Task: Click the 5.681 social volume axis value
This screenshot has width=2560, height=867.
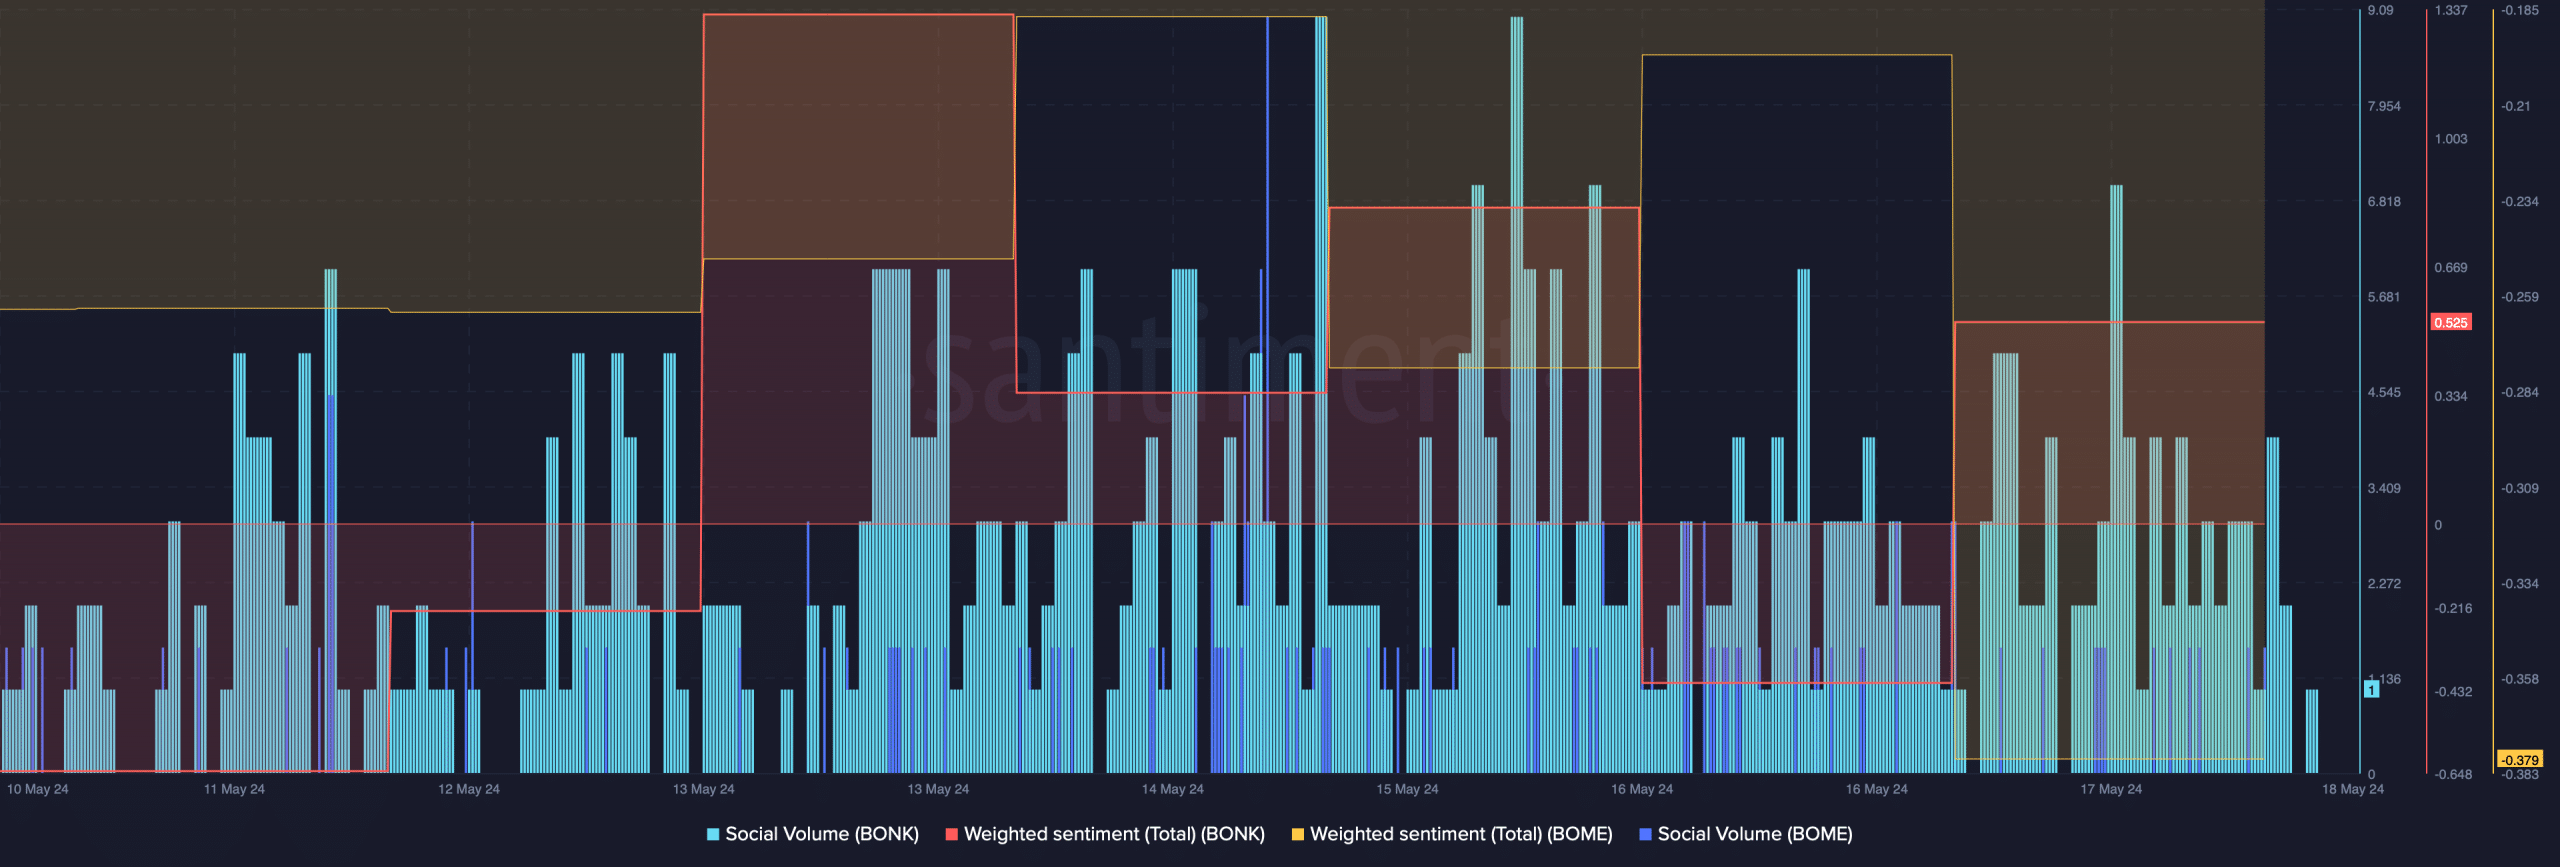Action: (x=2384, y=297)
